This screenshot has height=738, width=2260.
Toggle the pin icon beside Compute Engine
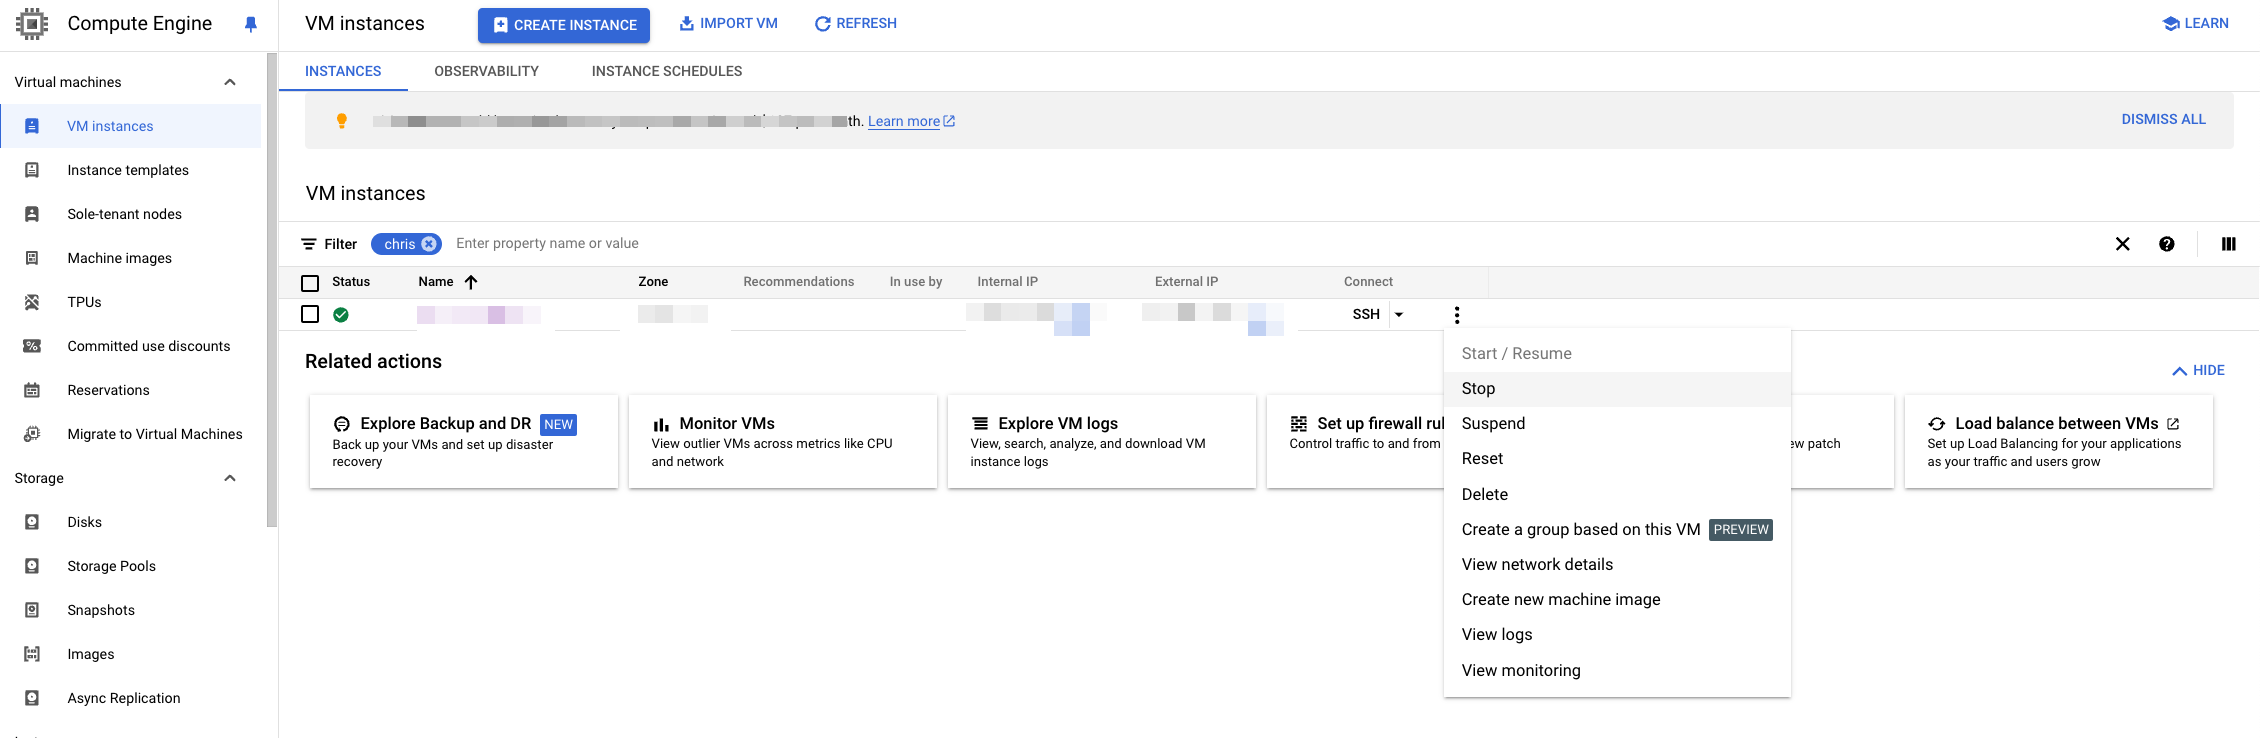coord(251,24)
